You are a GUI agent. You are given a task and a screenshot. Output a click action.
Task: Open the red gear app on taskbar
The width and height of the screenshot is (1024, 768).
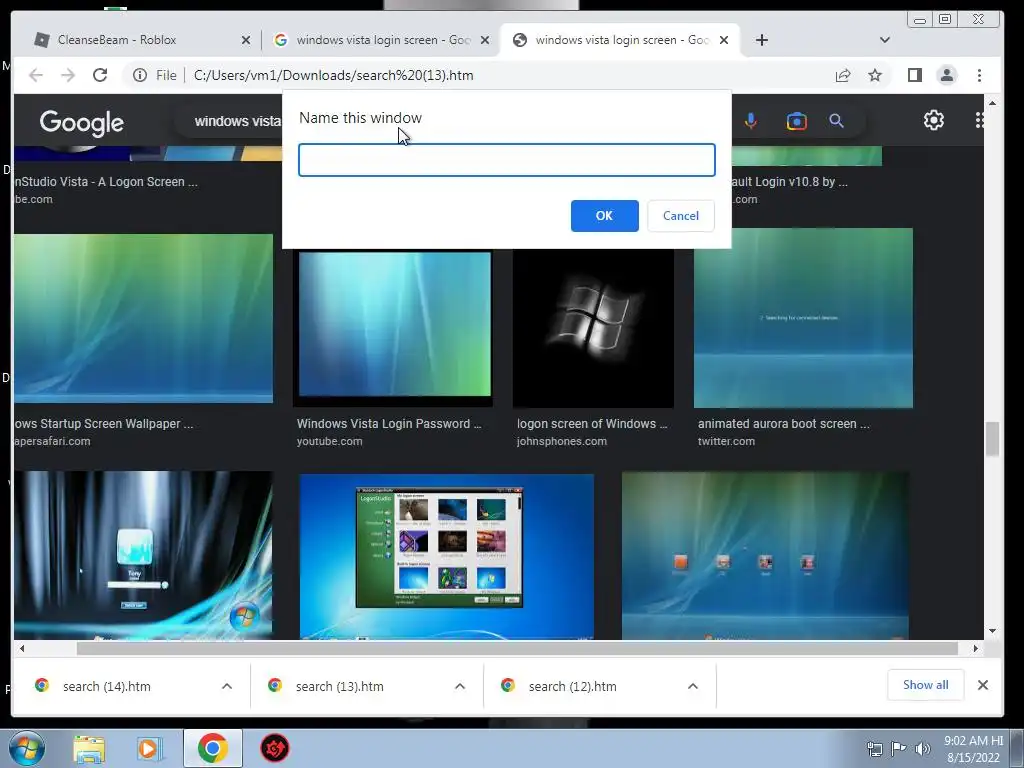point(275,748)
